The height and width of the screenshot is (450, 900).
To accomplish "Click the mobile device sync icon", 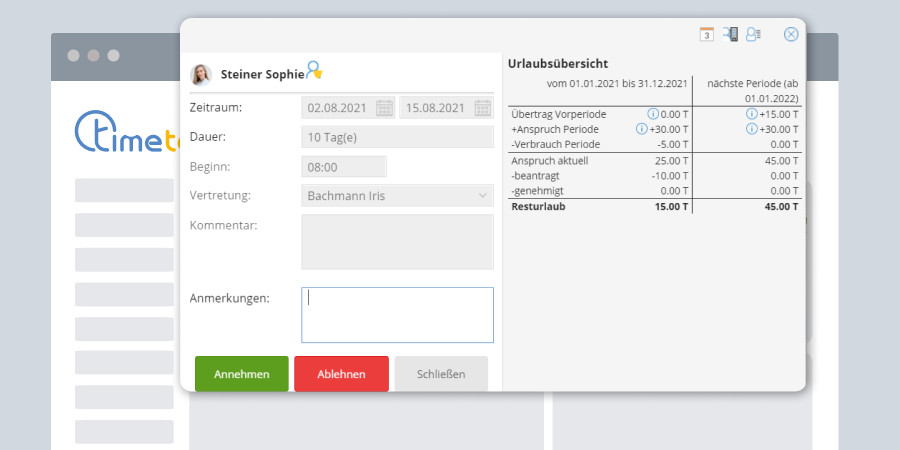I will (730, 34).
